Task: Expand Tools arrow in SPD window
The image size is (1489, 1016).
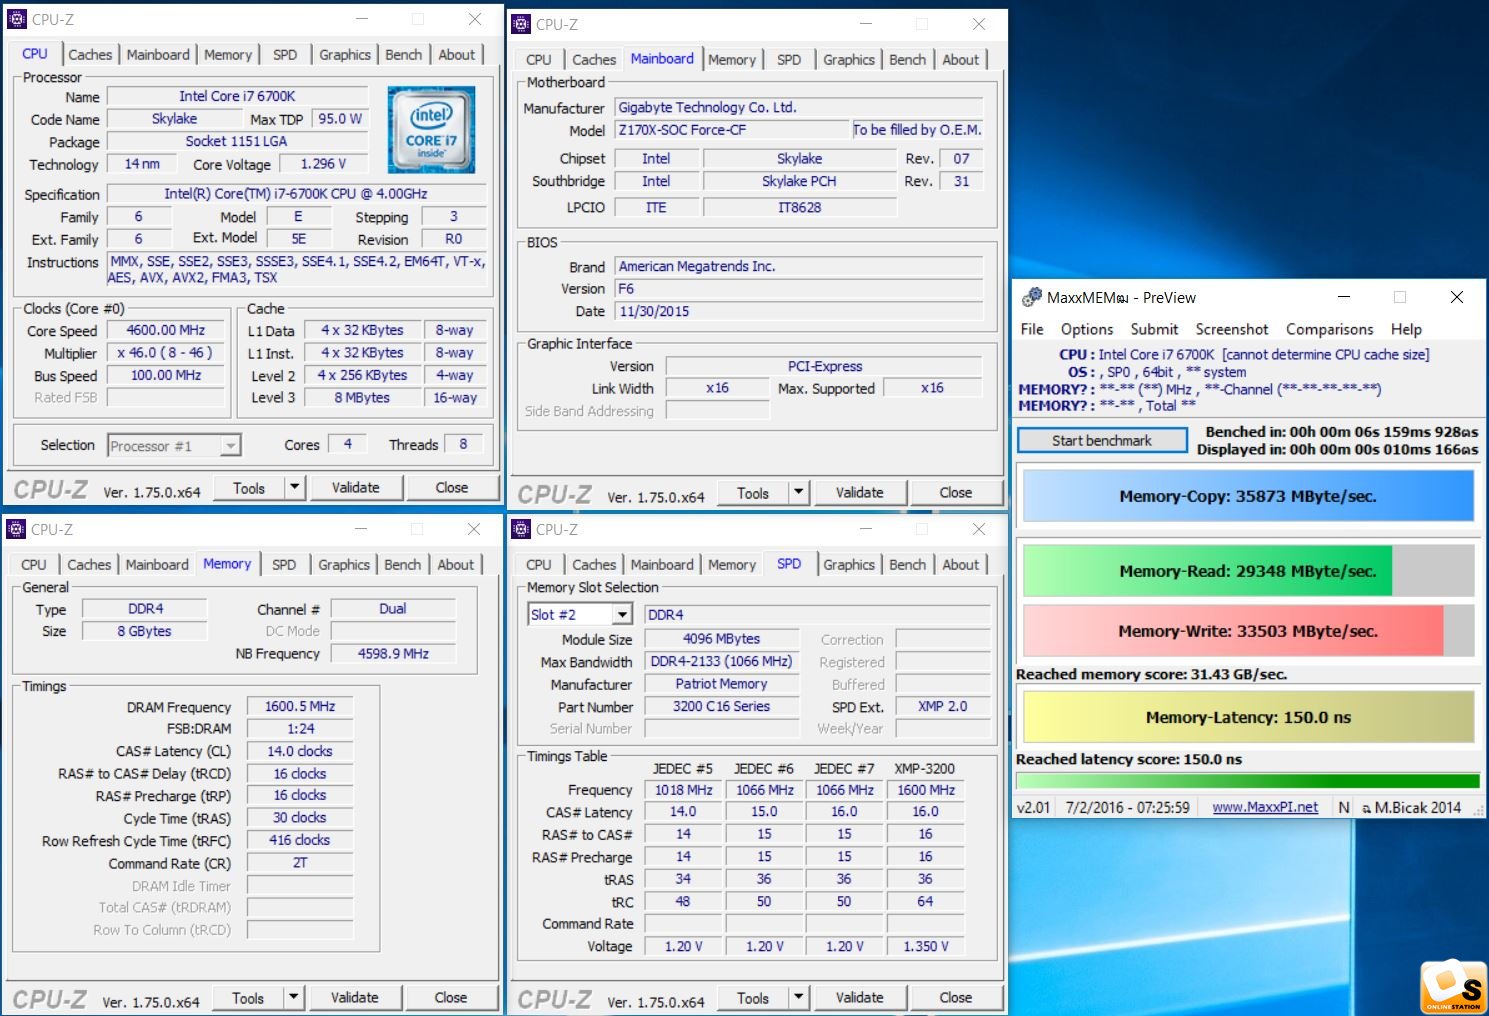Action: (798, 997)
